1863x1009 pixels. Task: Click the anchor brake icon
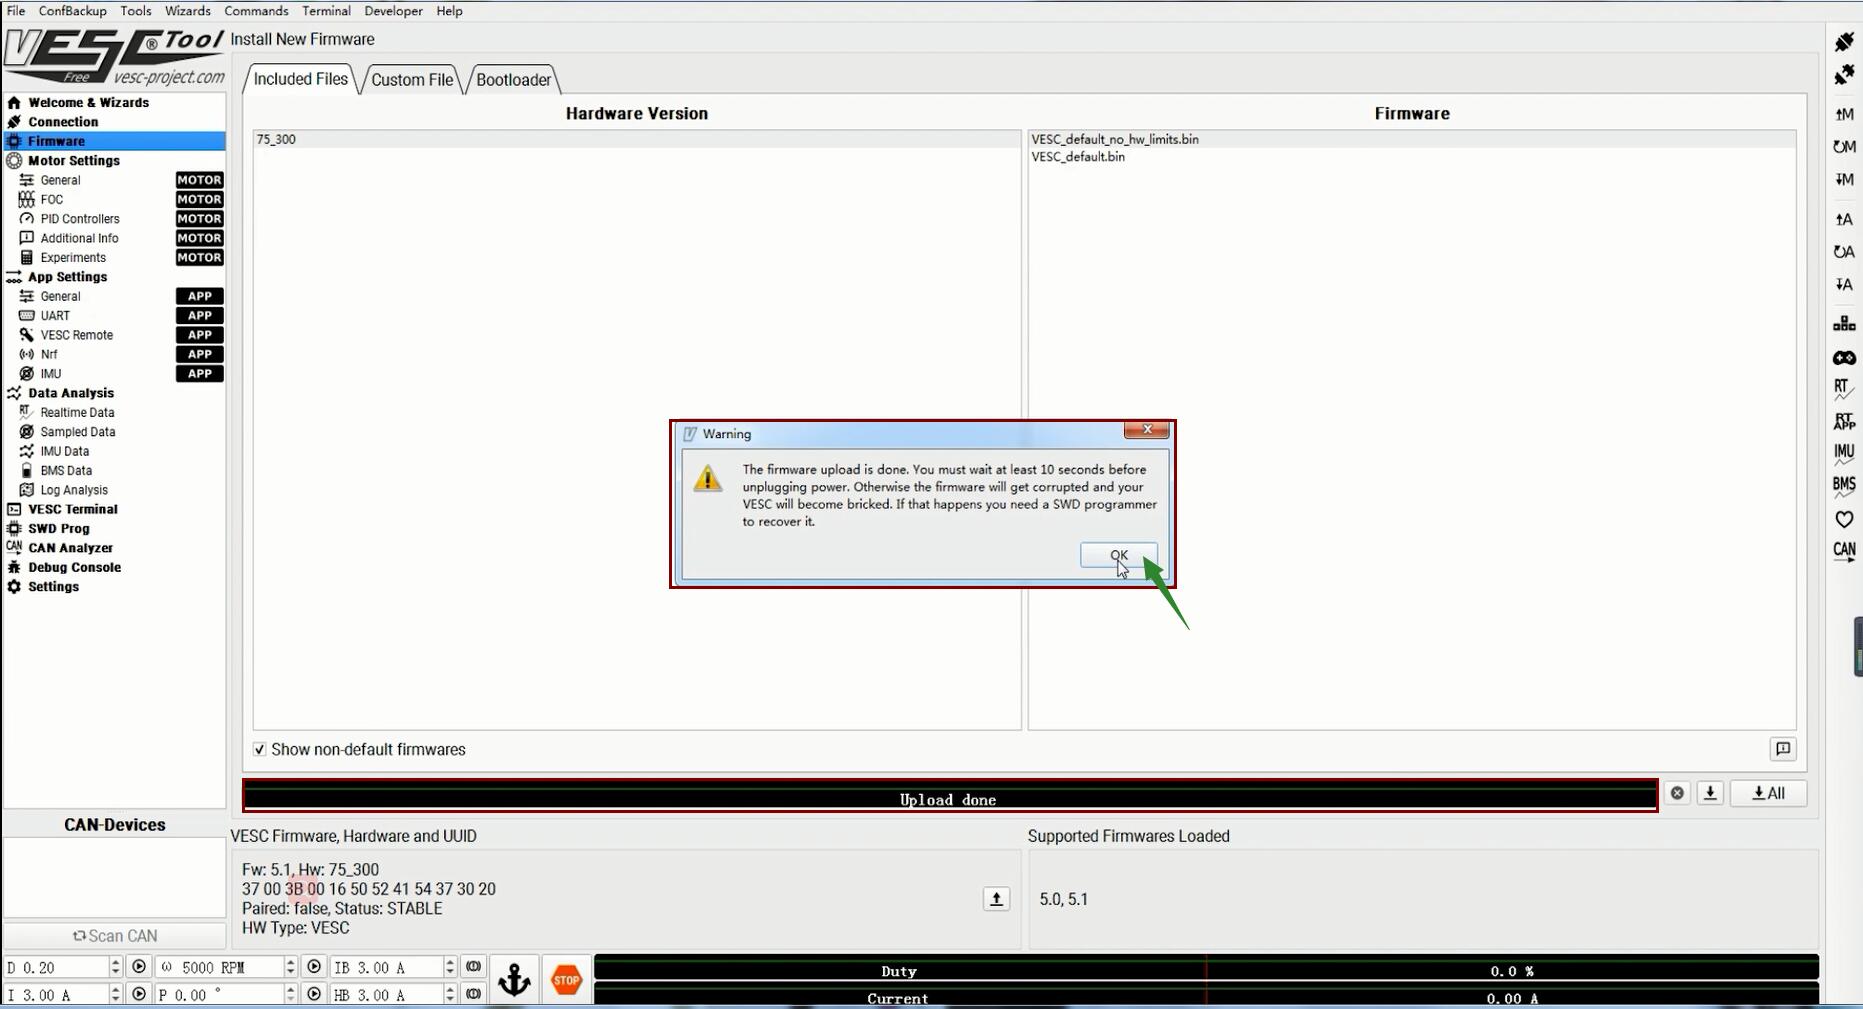[514, 980]
